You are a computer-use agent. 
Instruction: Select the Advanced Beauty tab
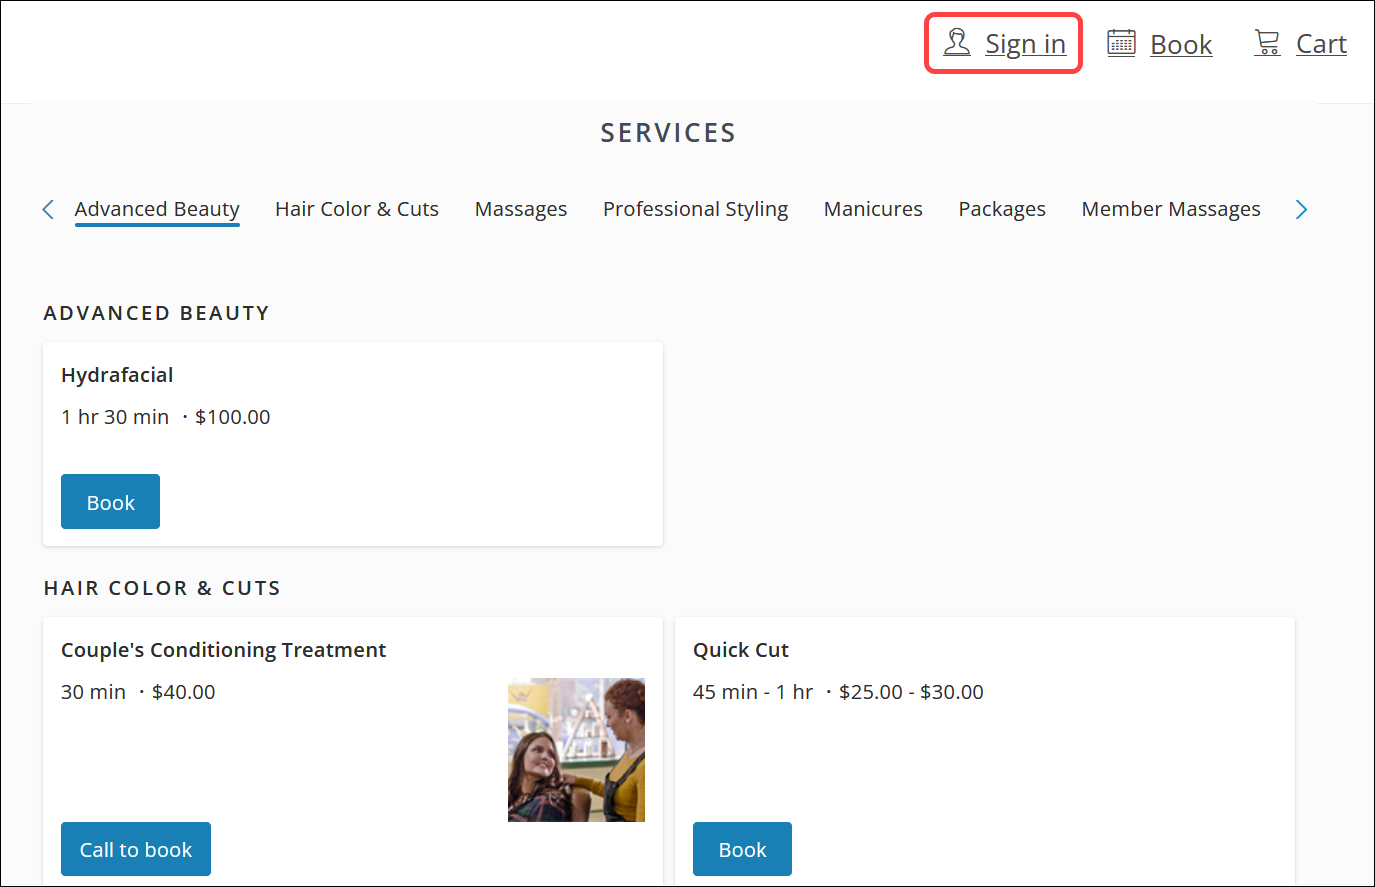[157, 209]
